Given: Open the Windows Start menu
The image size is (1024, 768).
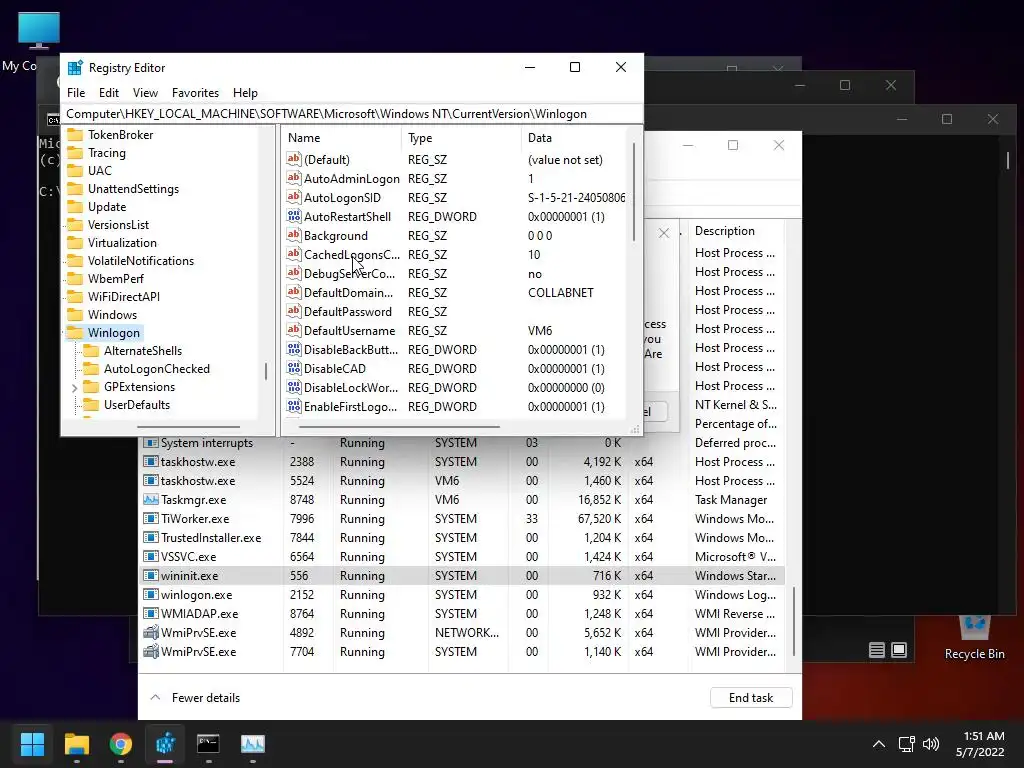Looking at the screenshot, I should coord(32,744).
